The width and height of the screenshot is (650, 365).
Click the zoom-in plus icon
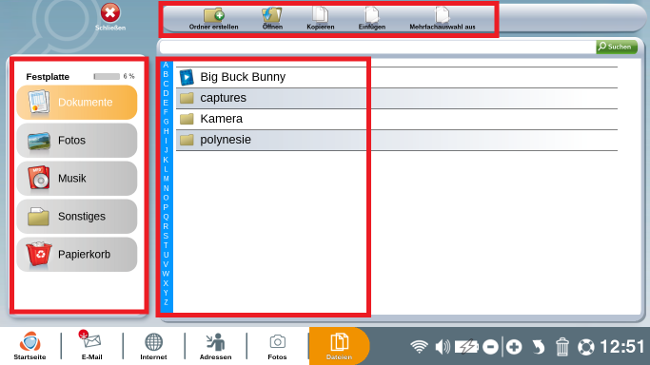(x=514, y=347)
